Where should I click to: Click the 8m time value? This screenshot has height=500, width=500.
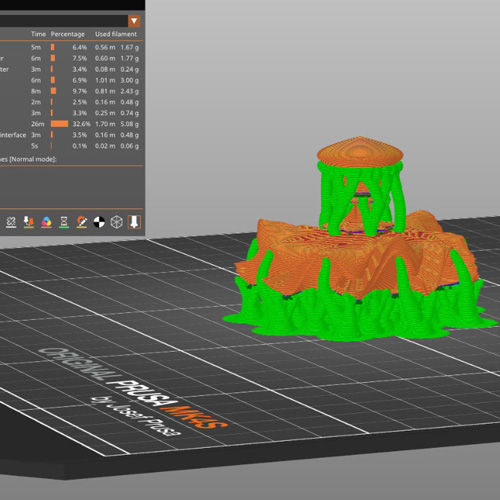pos(36,91)
